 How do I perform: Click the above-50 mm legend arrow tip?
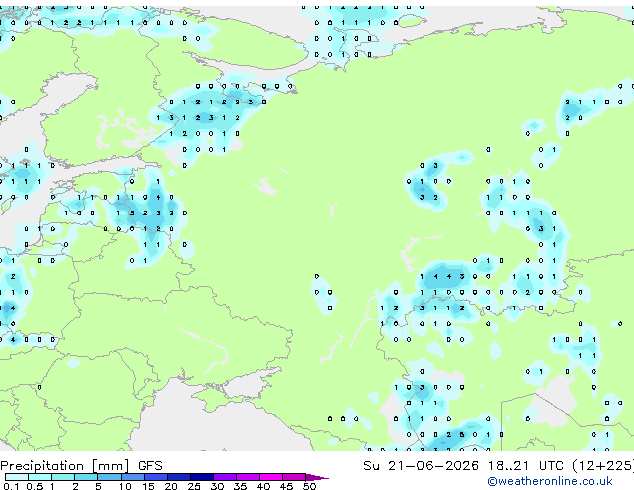tap(317, 478)
